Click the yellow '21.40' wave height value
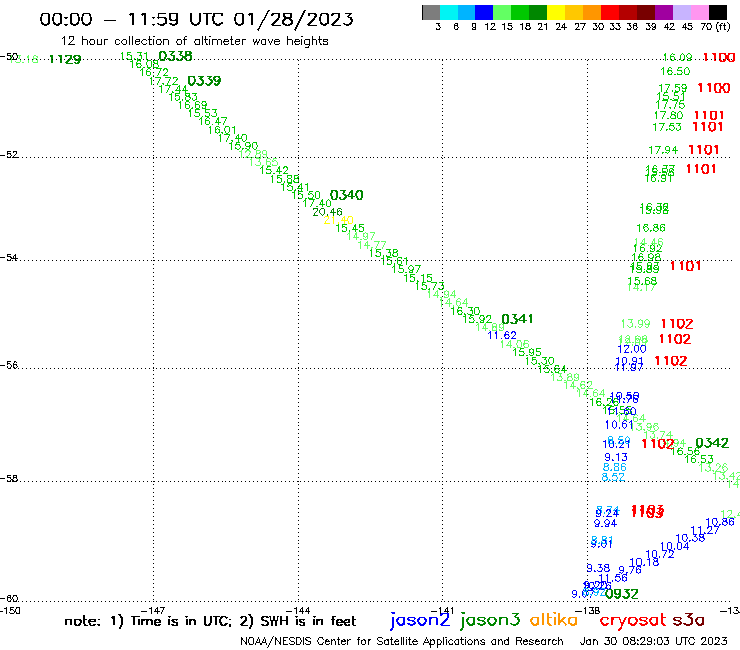The height and width of the screenshot is (650, 740). pyautogui.click(x=338, y=220)
